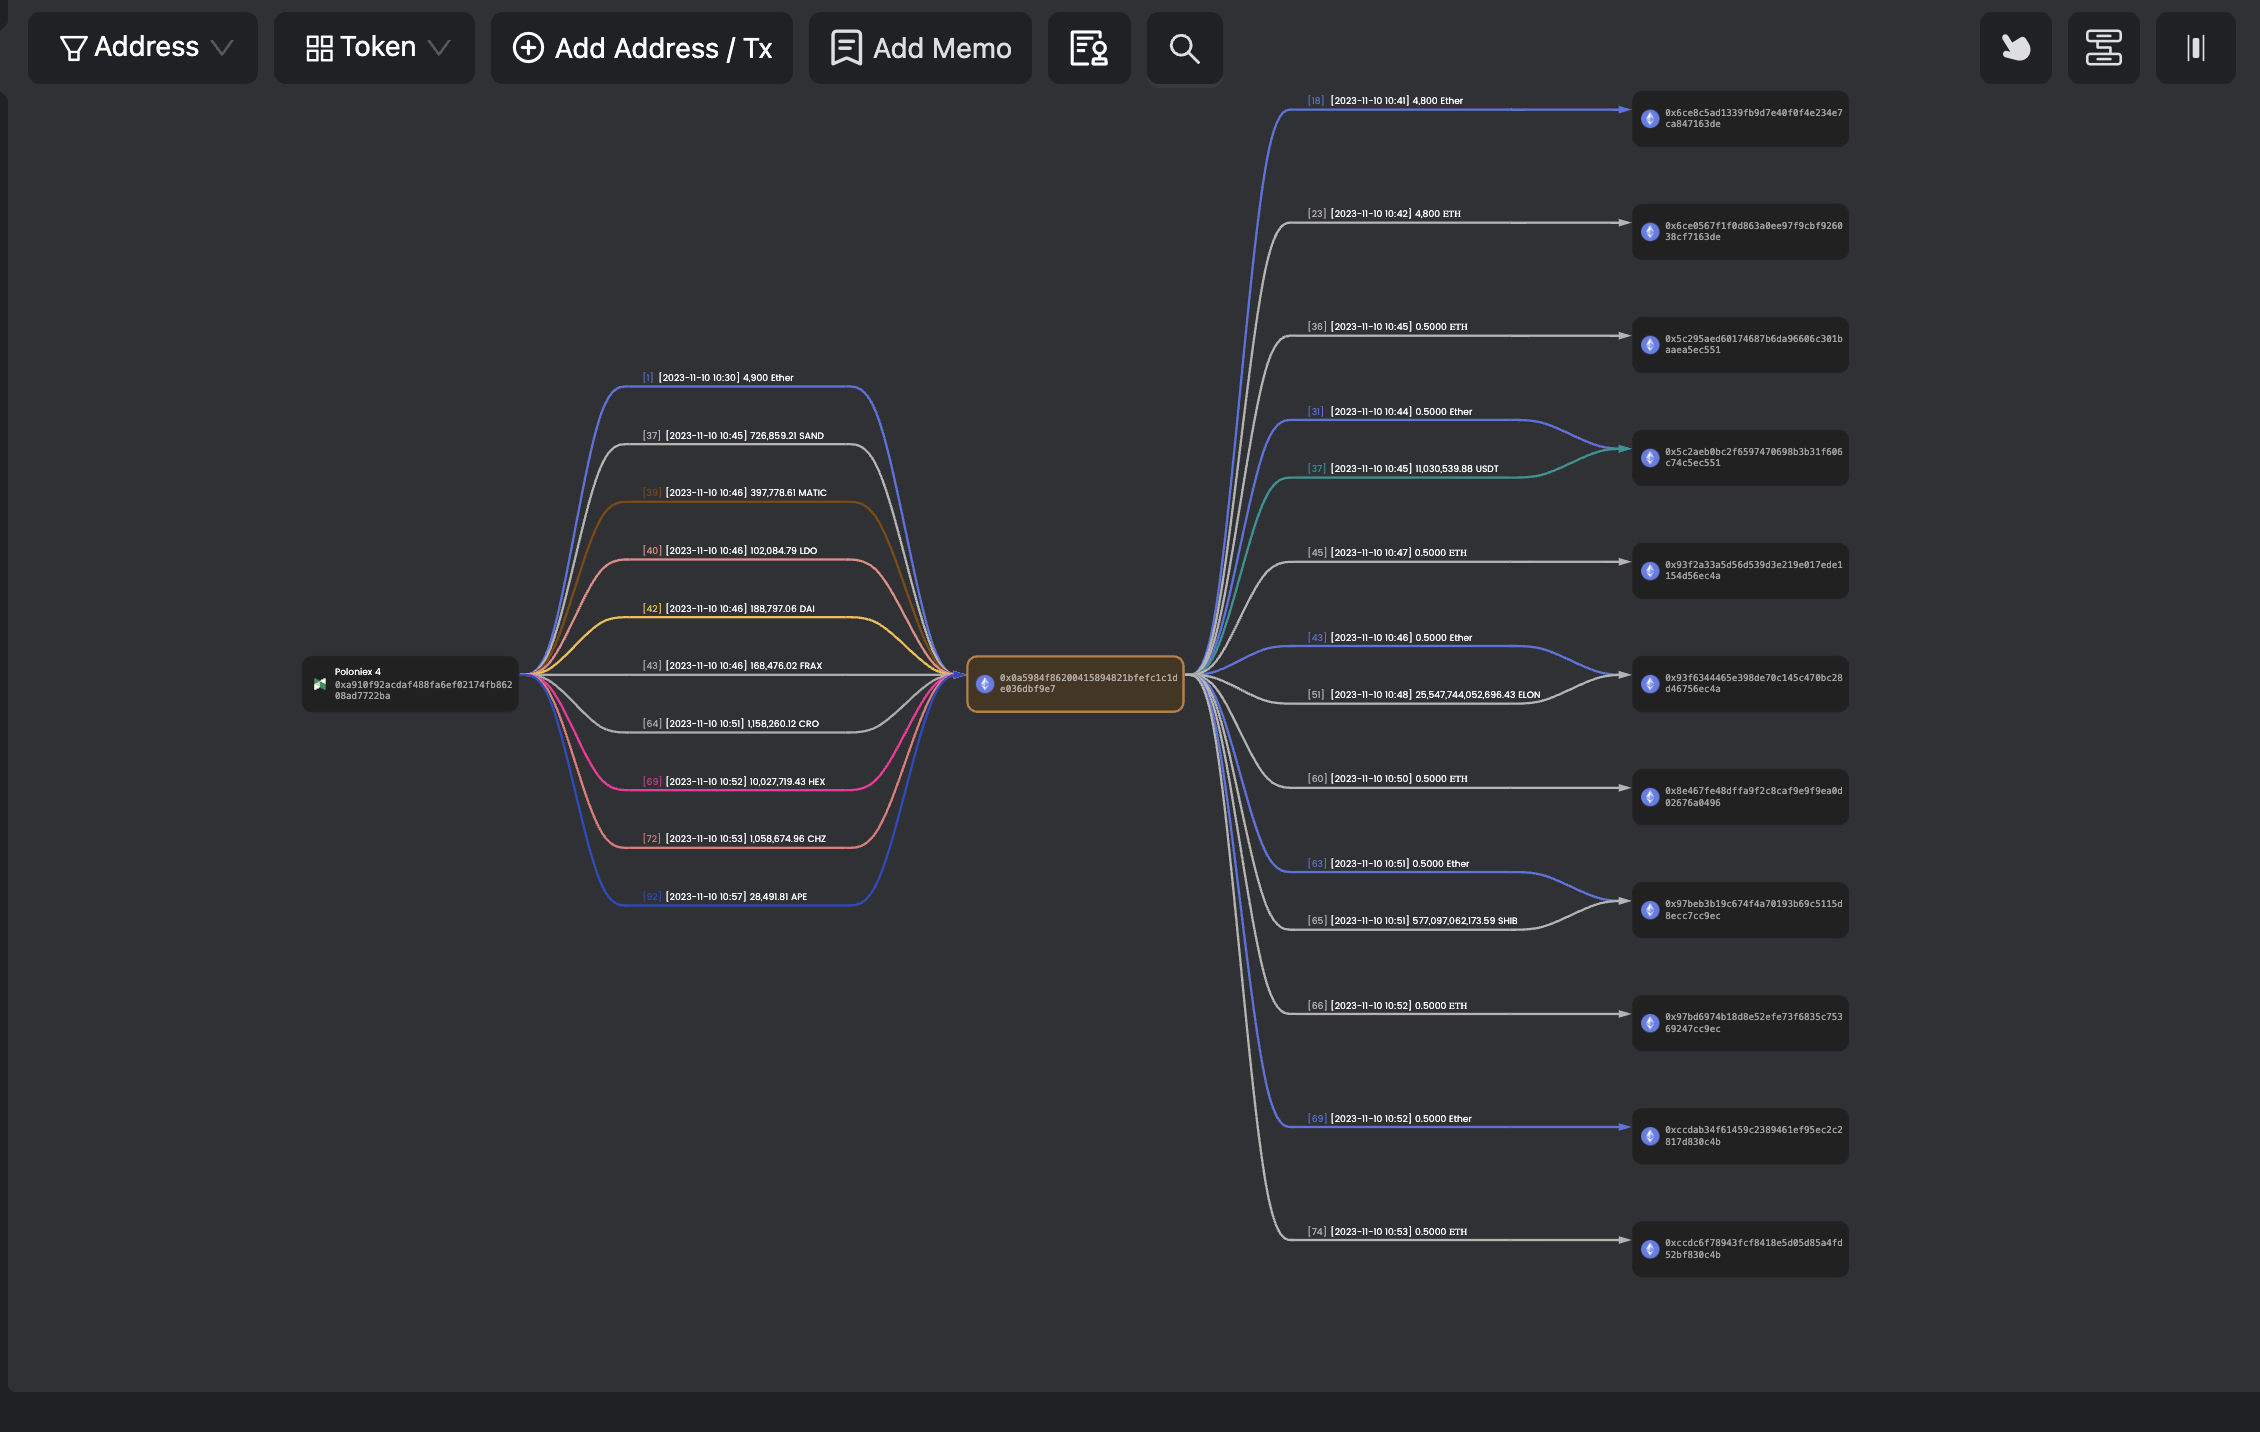Expand the Token filter dropdown
This screenshot has width=2260, height=1432.
coord(375,48)
